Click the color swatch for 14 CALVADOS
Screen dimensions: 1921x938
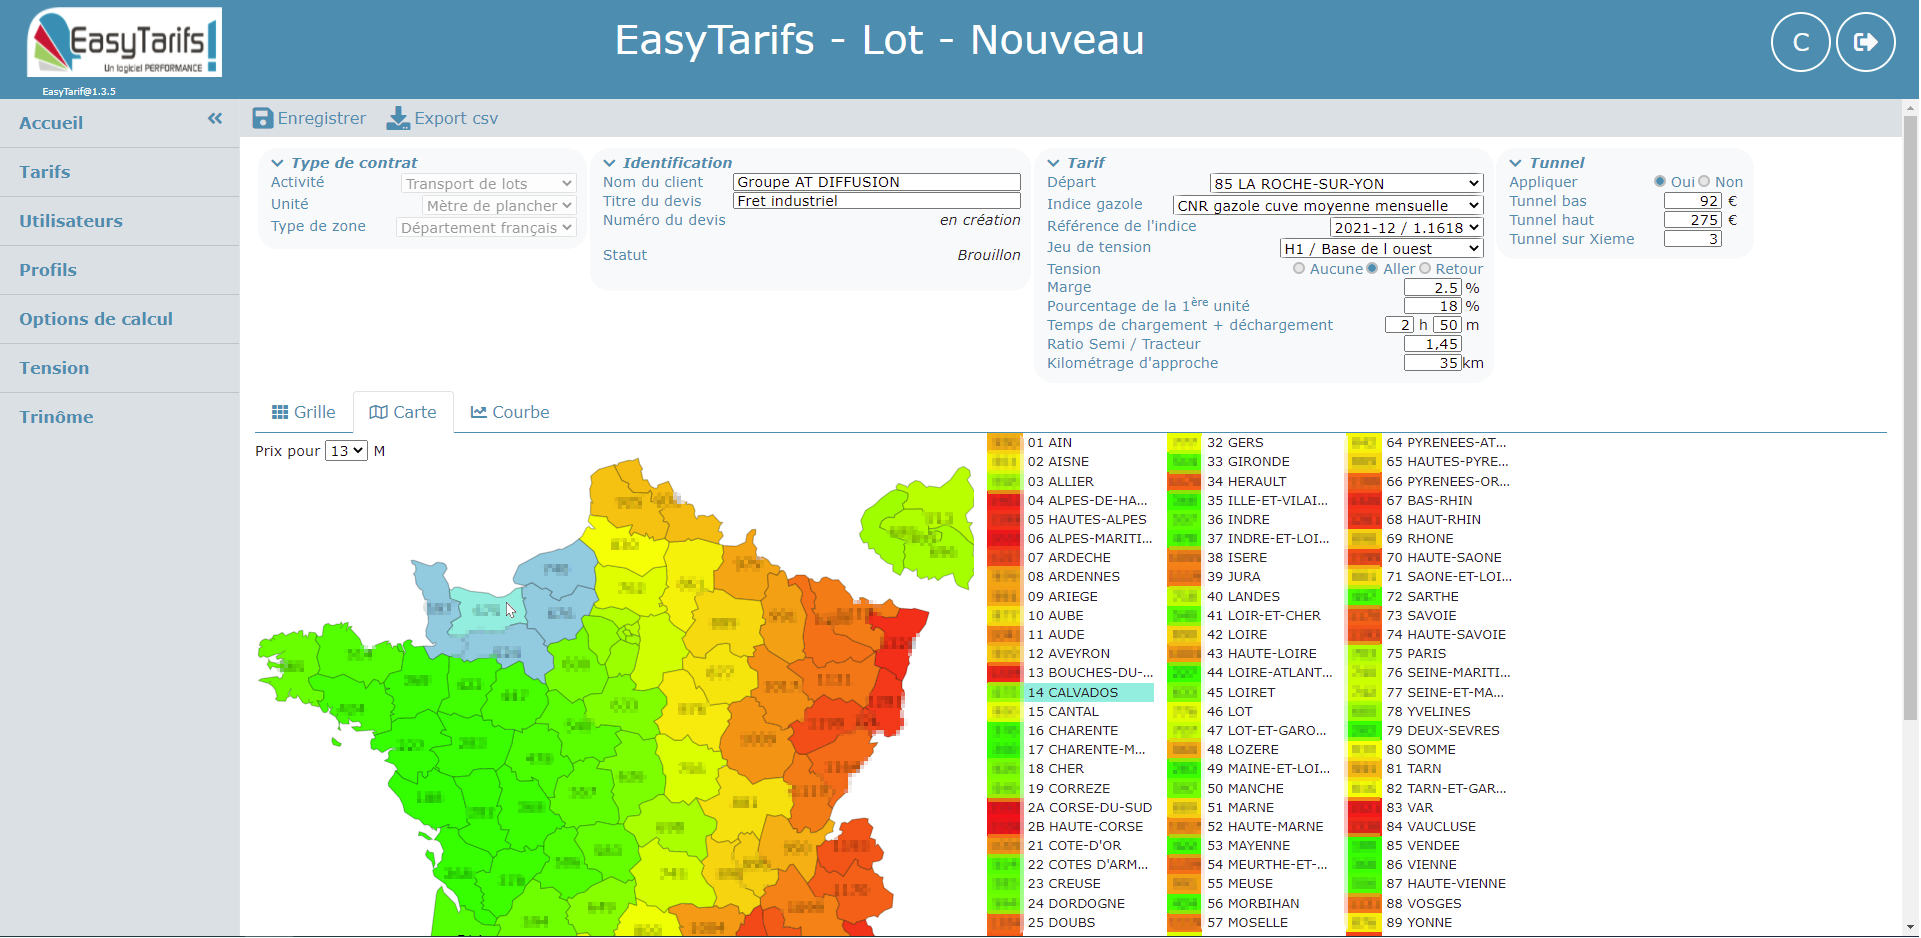tap(1004, 692)
